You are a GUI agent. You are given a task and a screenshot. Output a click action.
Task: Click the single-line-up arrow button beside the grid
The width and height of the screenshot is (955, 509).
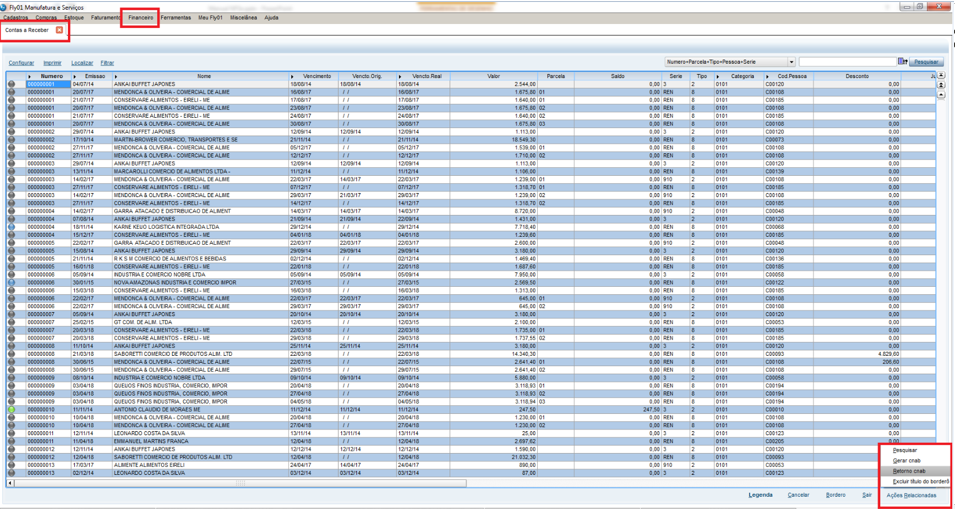tap(942, 94)
